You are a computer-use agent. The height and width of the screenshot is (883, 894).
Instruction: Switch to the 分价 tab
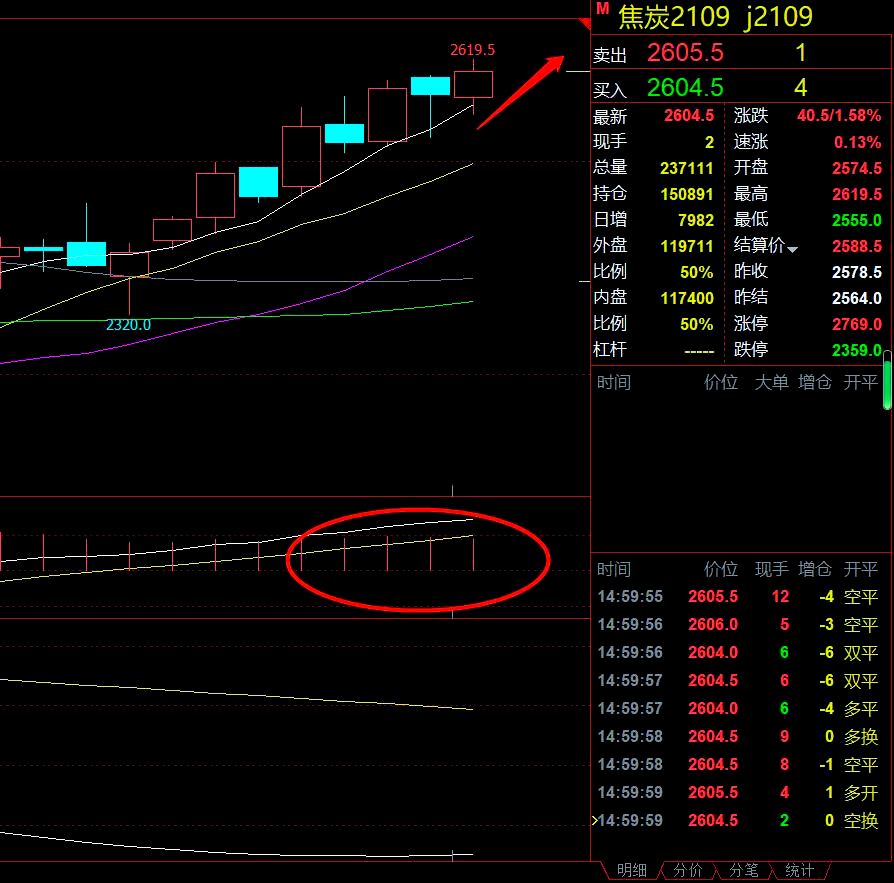tap(688, 871)
